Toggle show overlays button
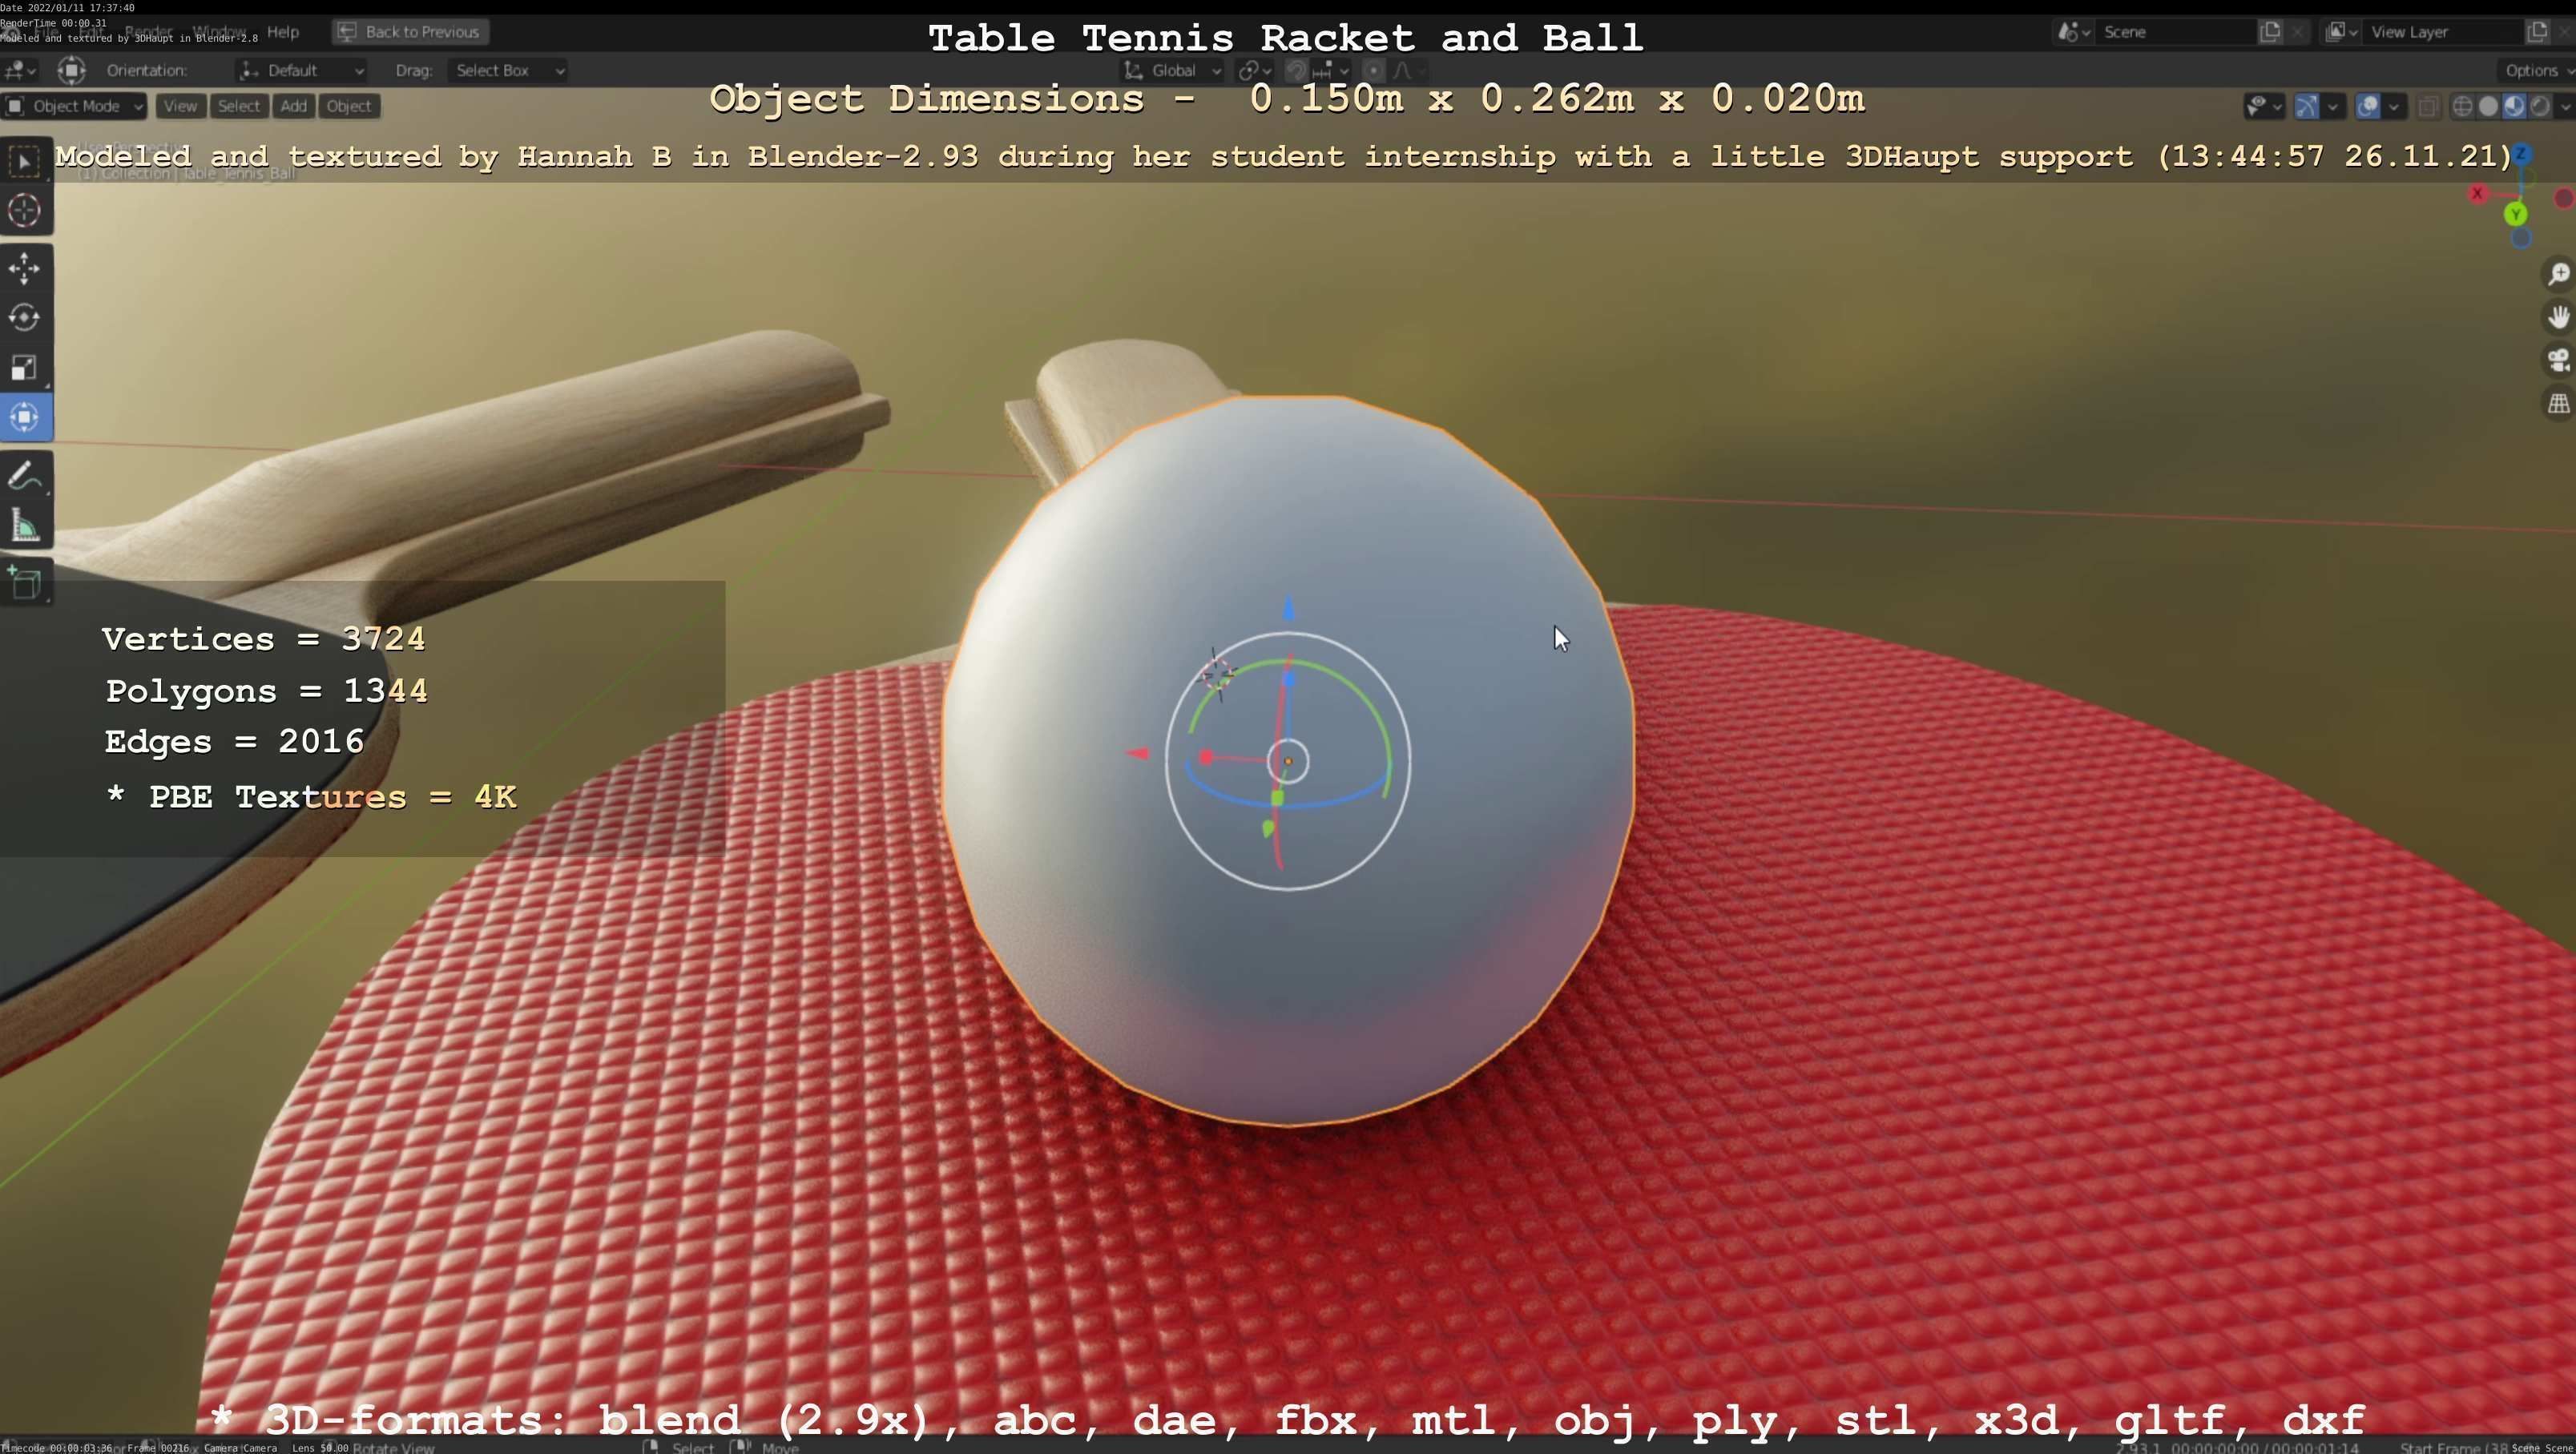This screenshot has width=2576, height=1454. pyautogui.click(x=2367, y=107)
